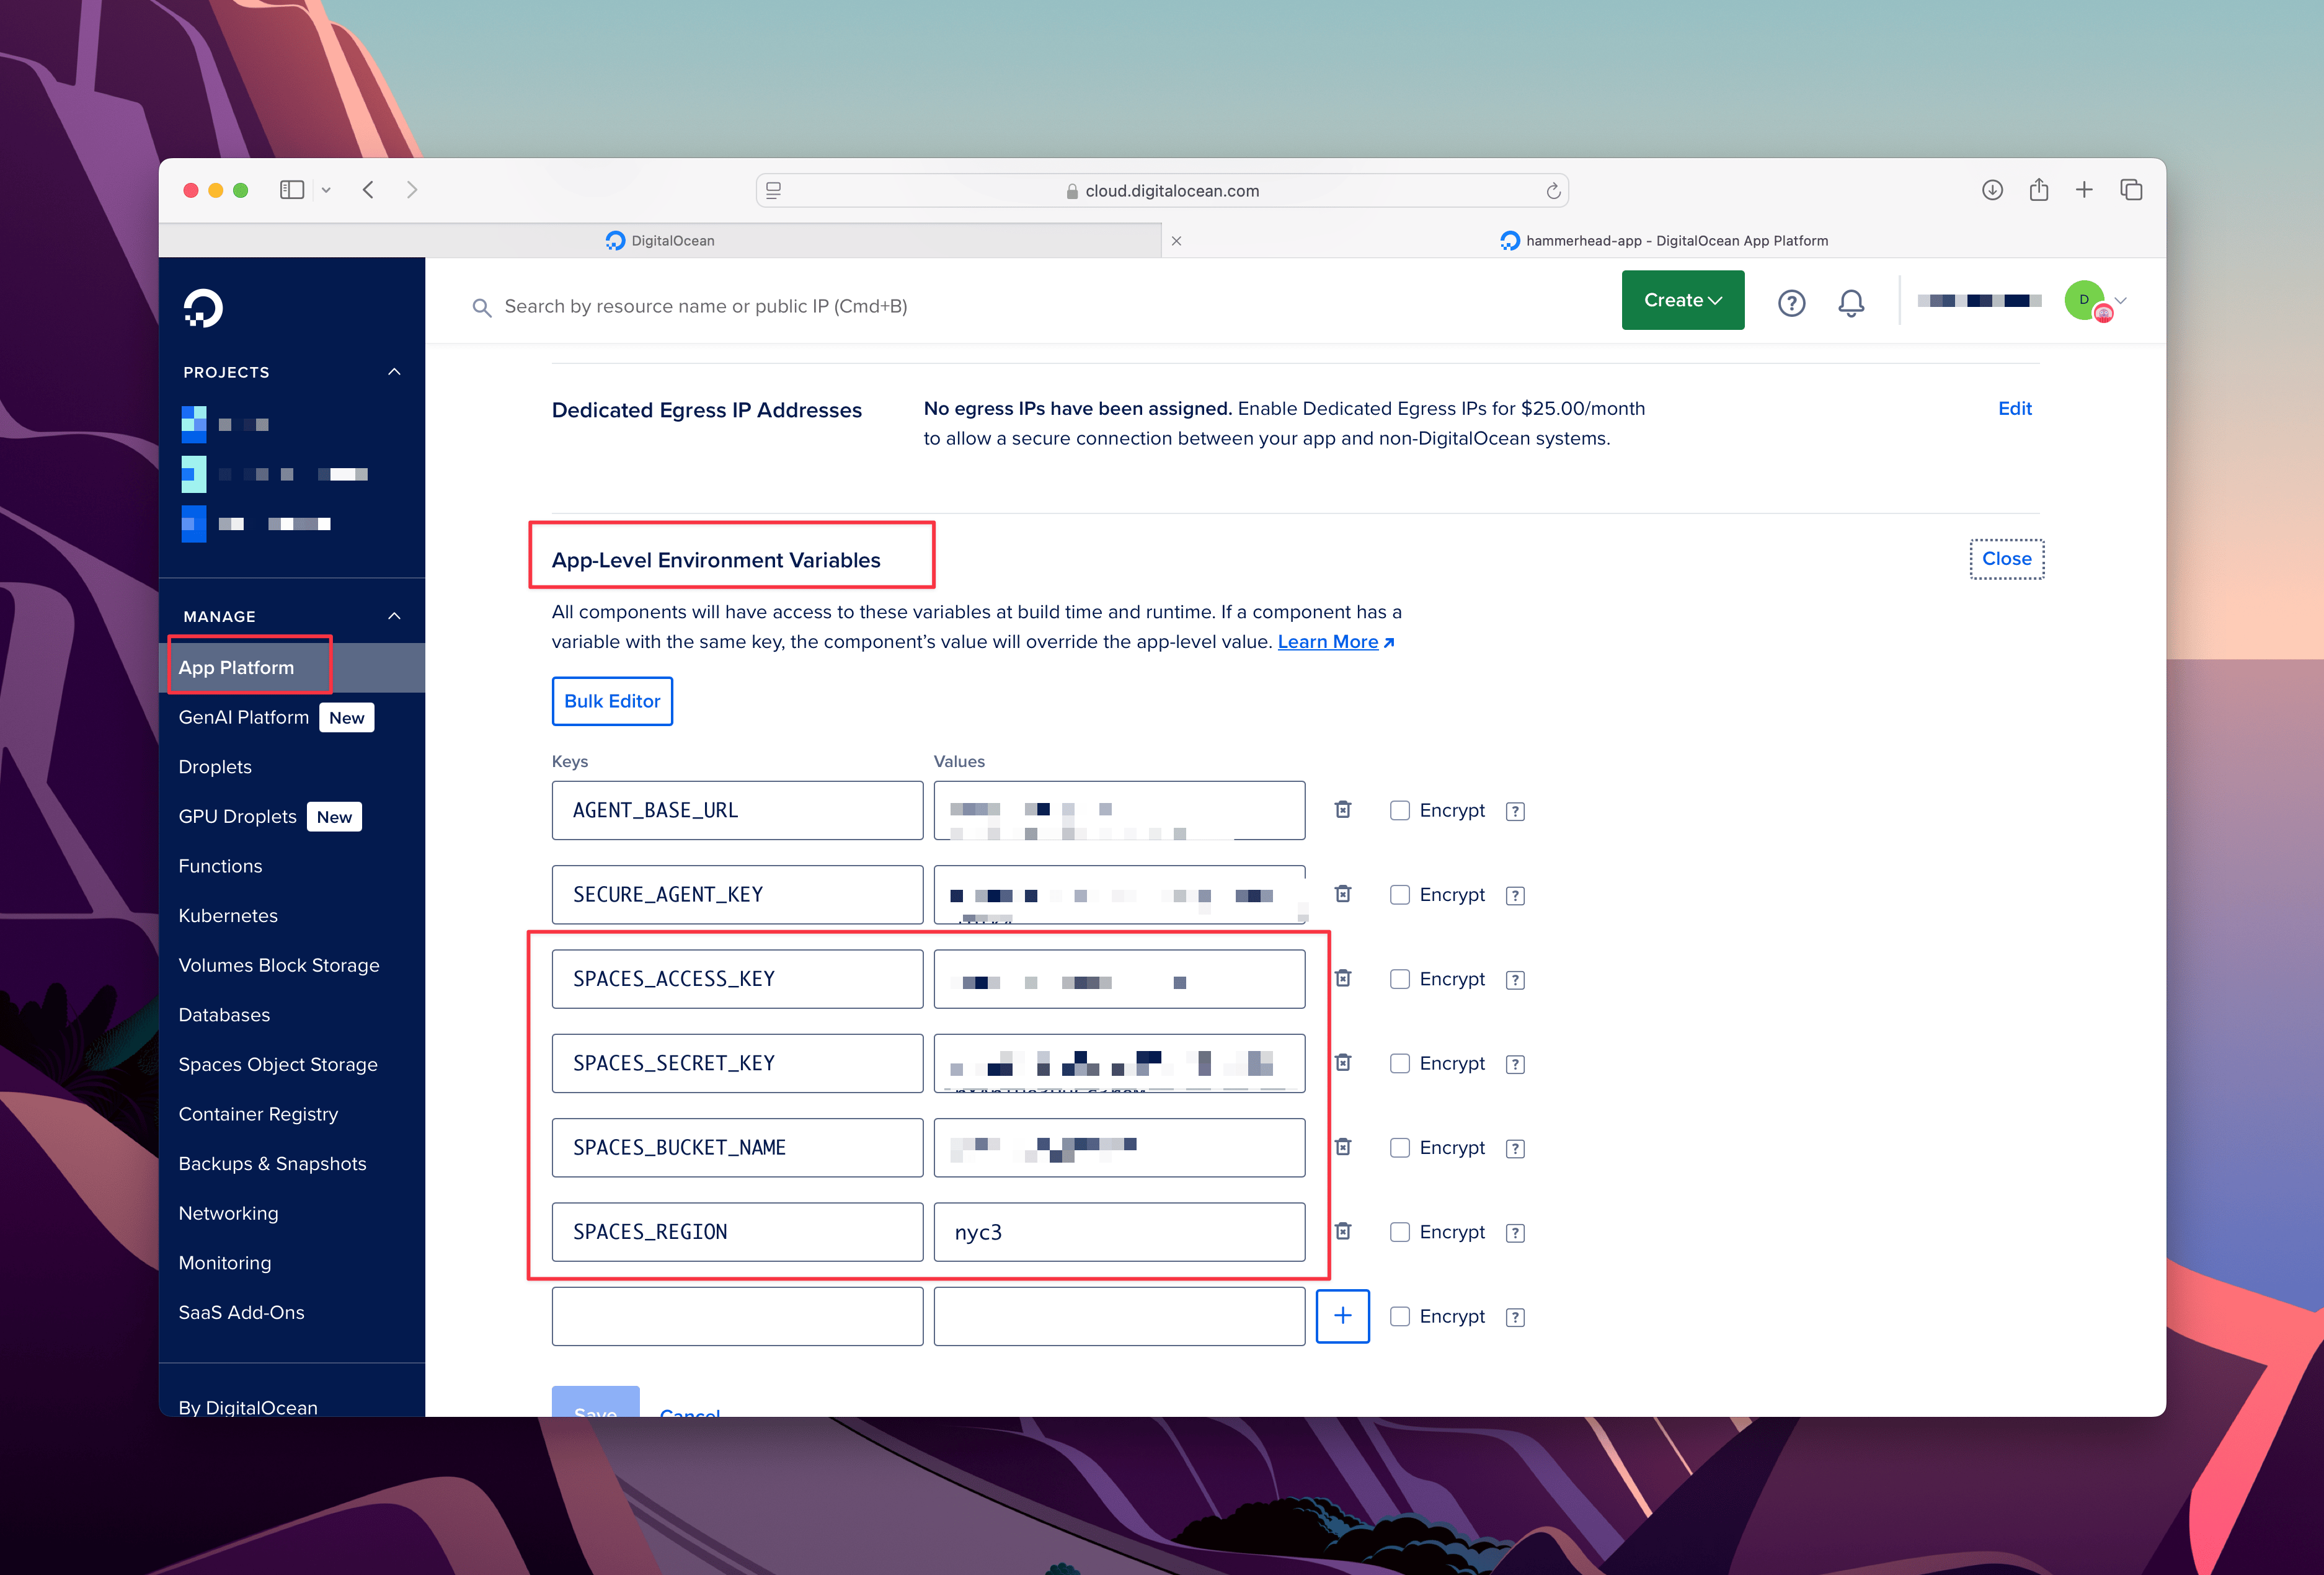
Task: Switch to the hammerhead-app browser tab
Action: [x=1665, y=241]
